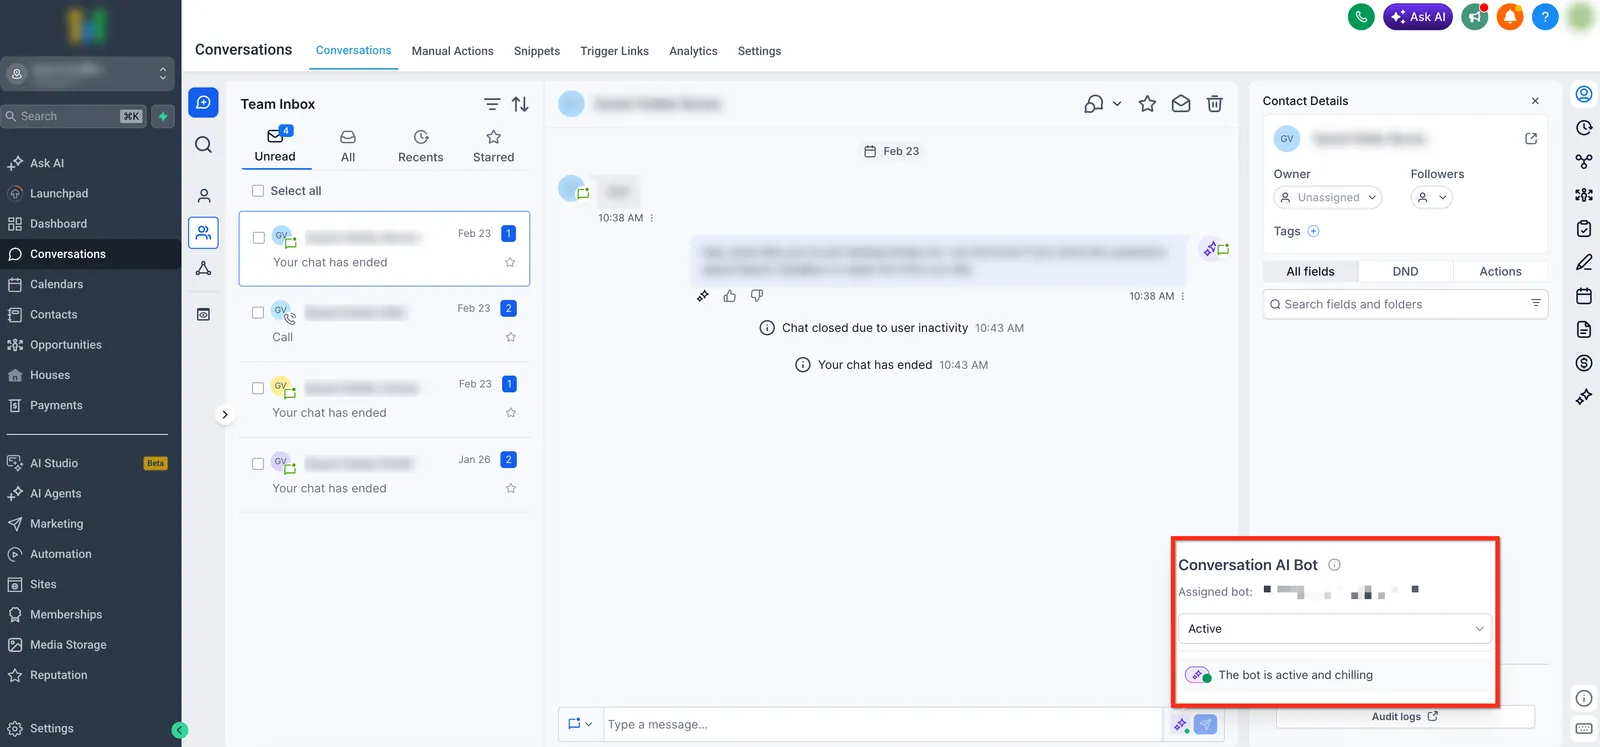Click the Type a message input
This screenshot has height=747, width=1600.
pyautogui.click(x=882, y=724)
